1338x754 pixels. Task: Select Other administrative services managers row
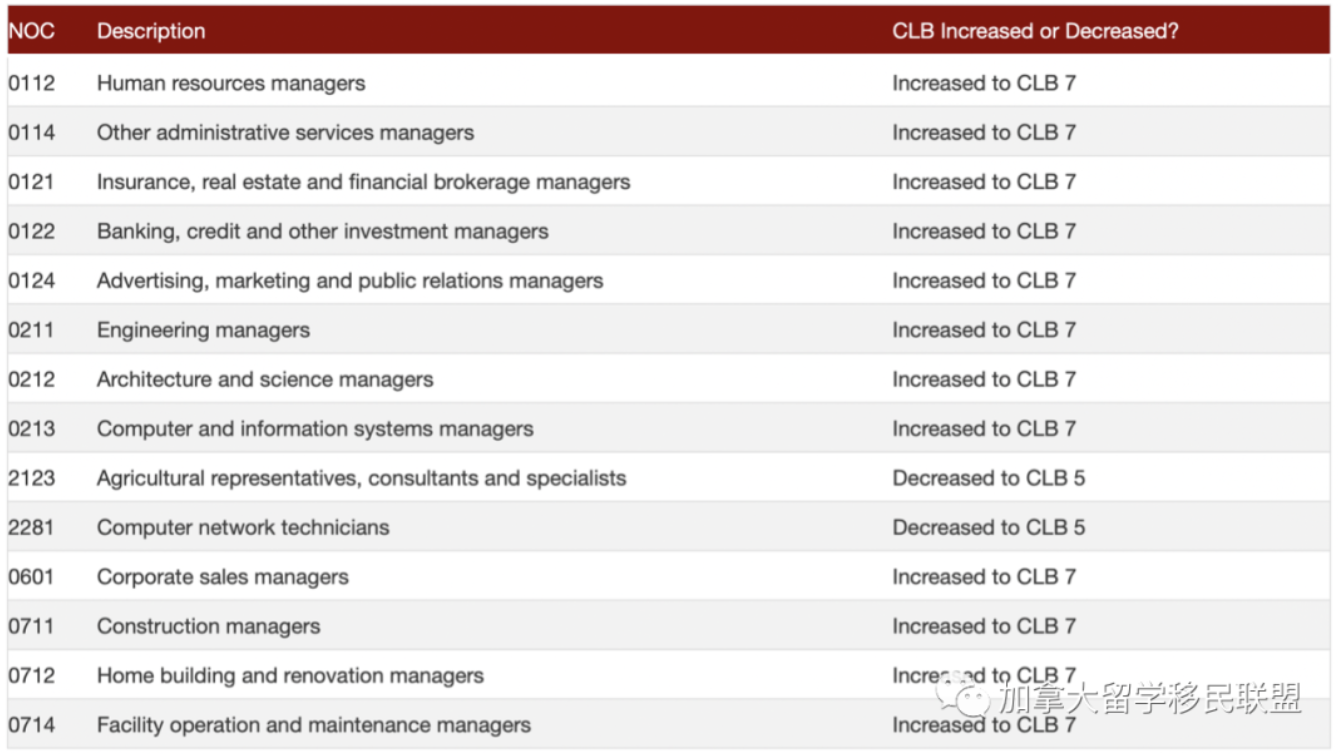point(285,133)
